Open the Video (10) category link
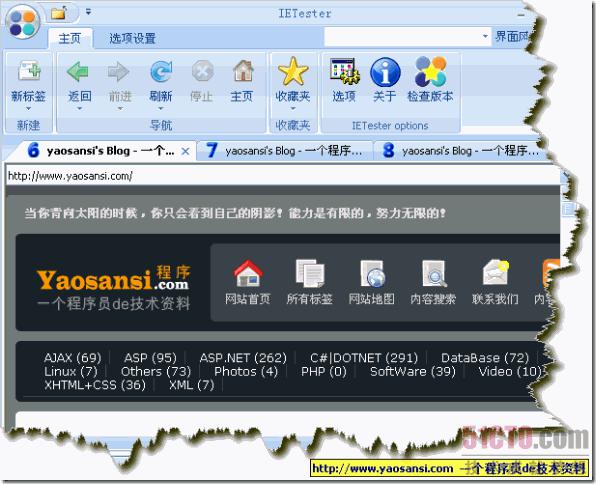Image resolution: width=596 pixels, height=484 pixels. 510,371
